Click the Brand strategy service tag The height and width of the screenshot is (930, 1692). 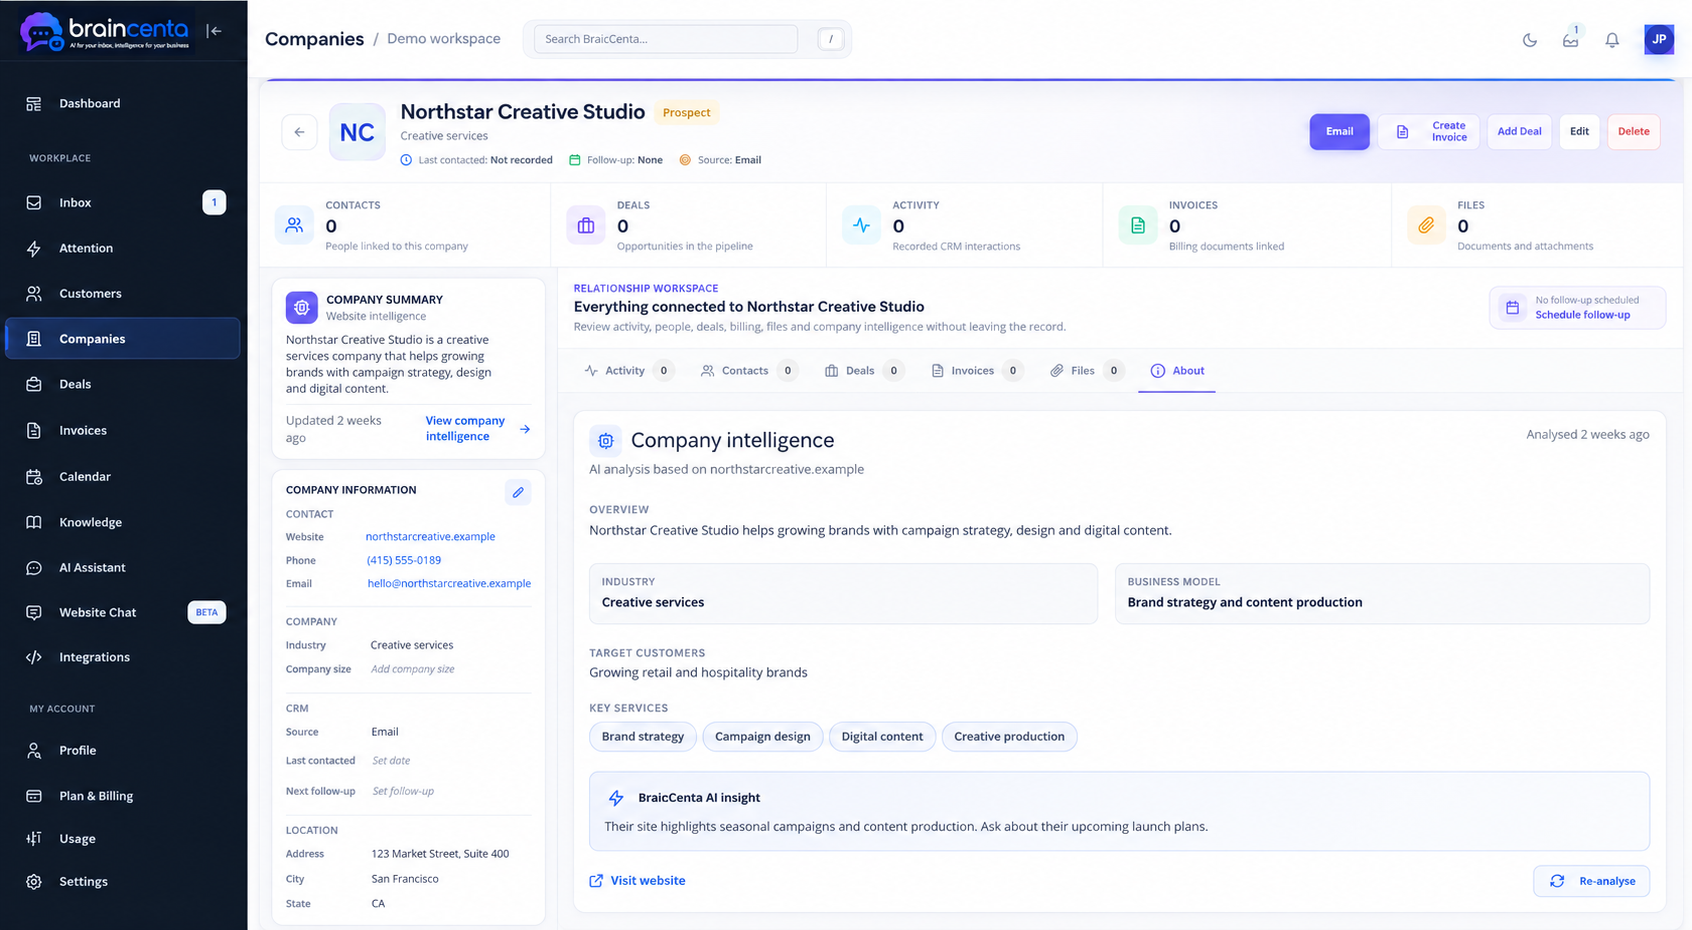tap(643, 737)
